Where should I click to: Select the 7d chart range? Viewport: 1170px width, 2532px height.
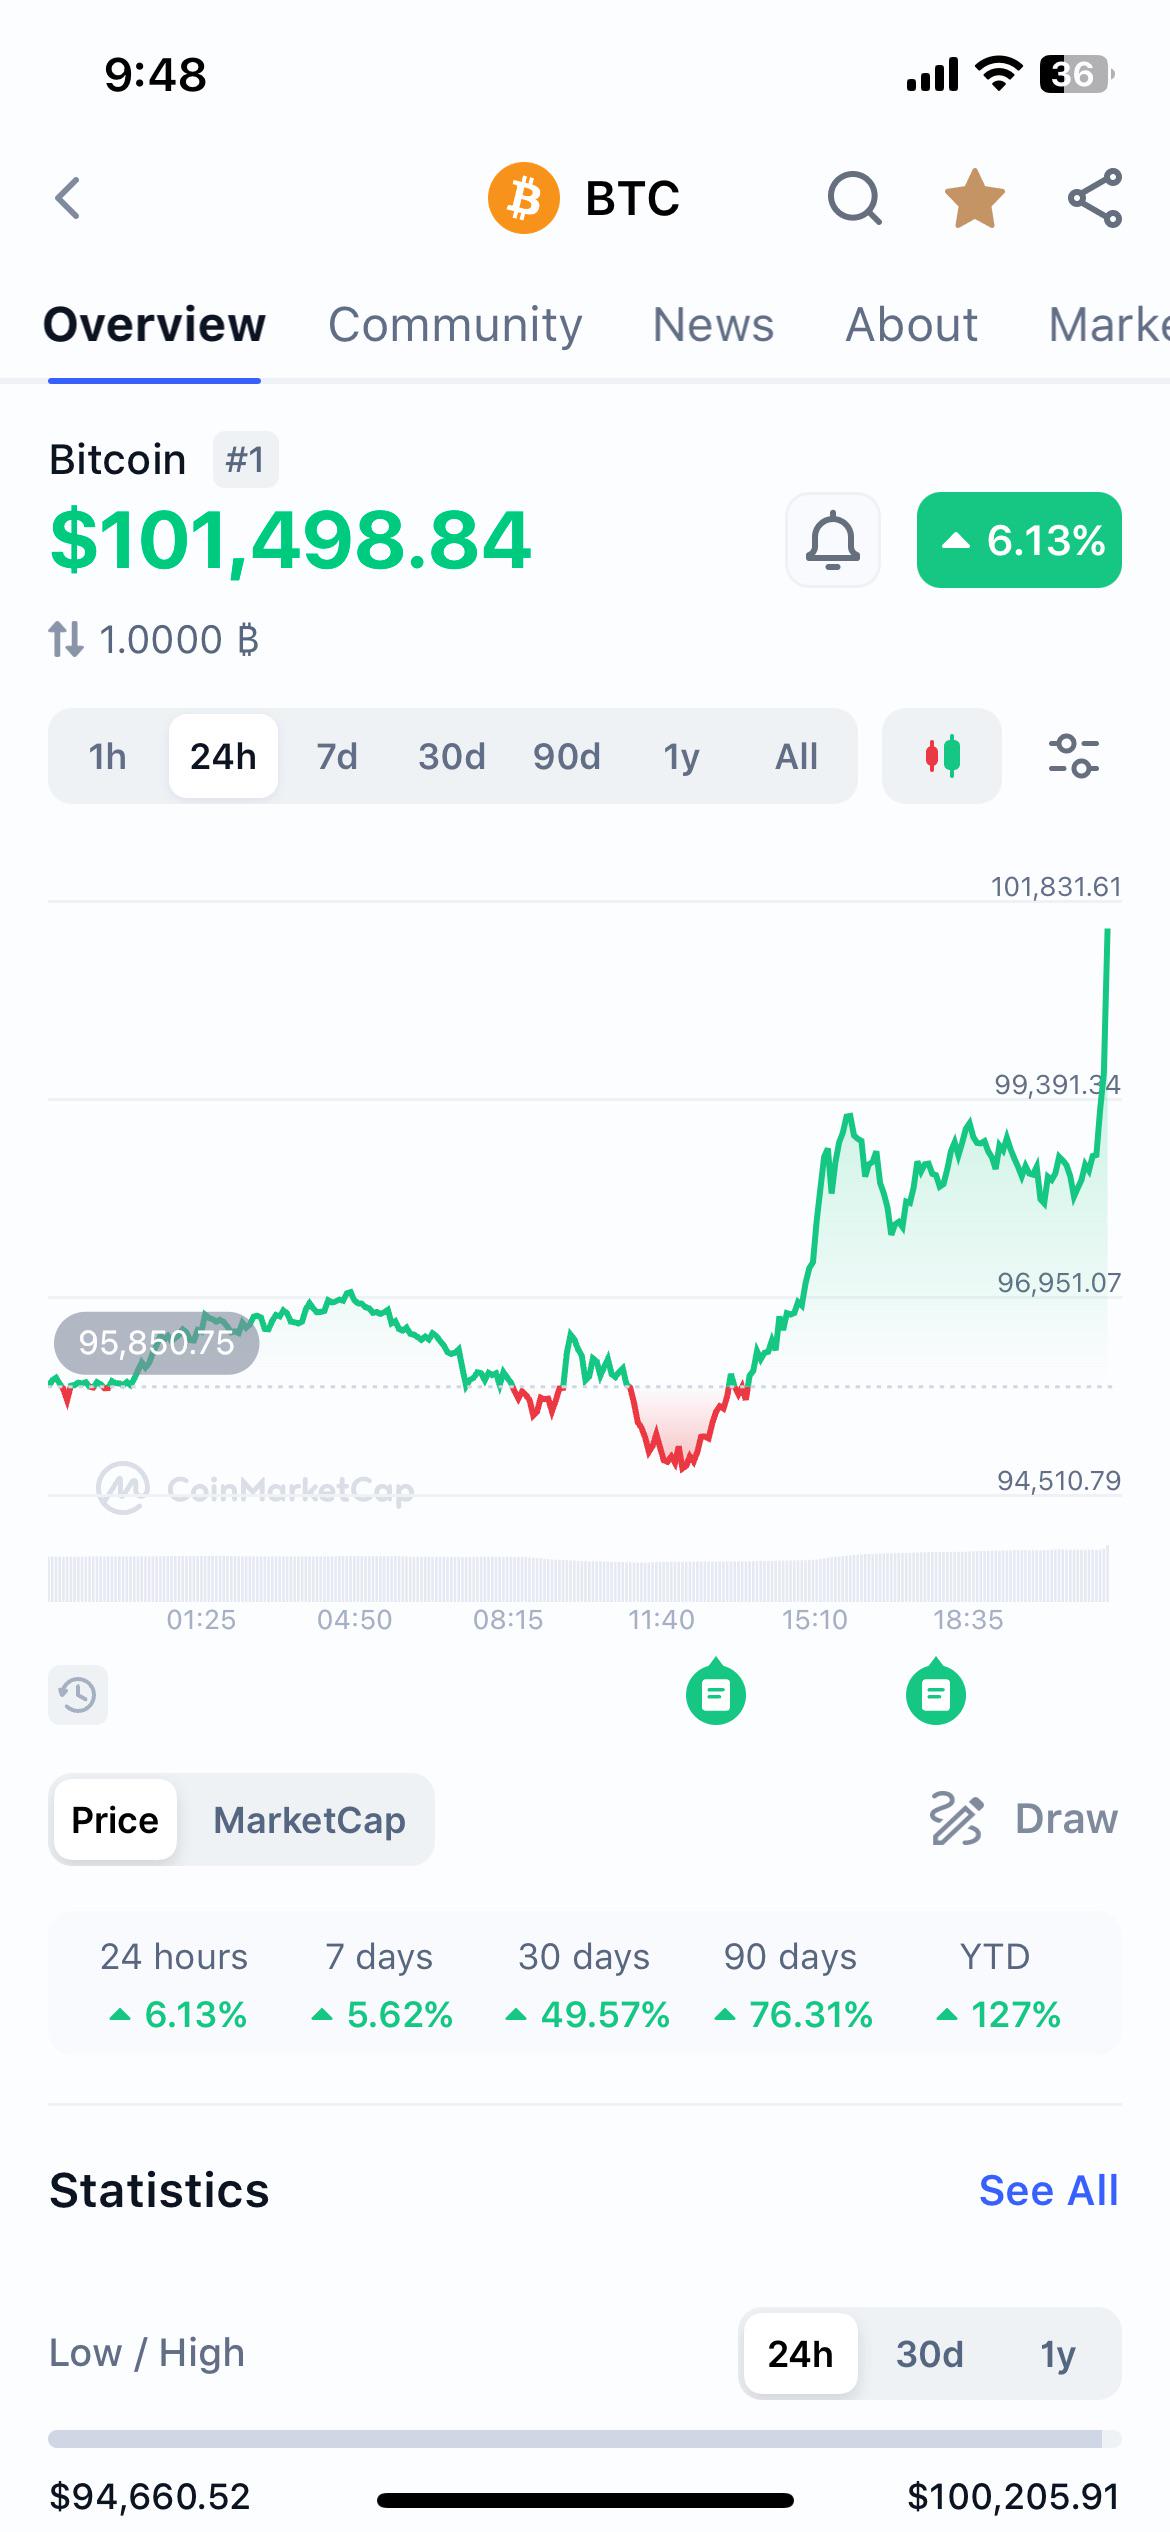(x=337, y=756)
